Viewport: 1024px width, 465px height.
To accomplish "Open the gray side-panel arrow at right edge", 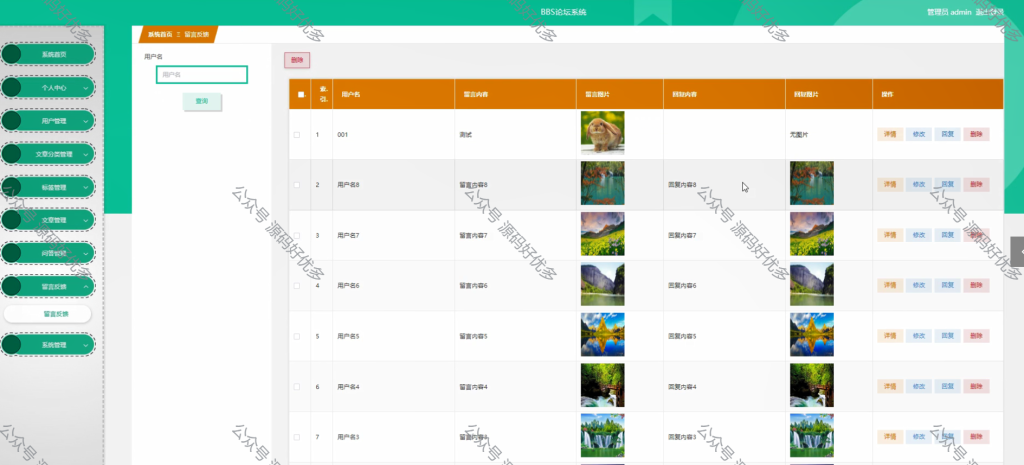I will (x=1017, y=251).
